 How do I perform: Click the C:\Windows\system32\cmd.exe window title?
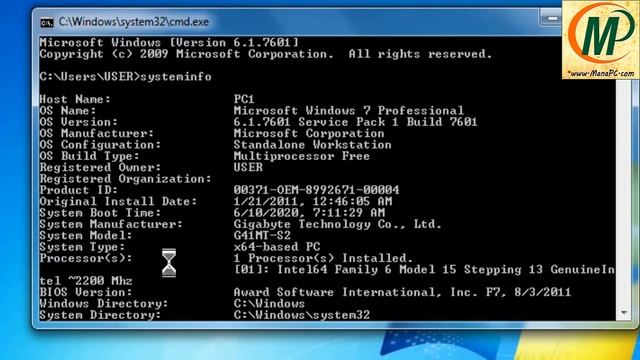133,22
